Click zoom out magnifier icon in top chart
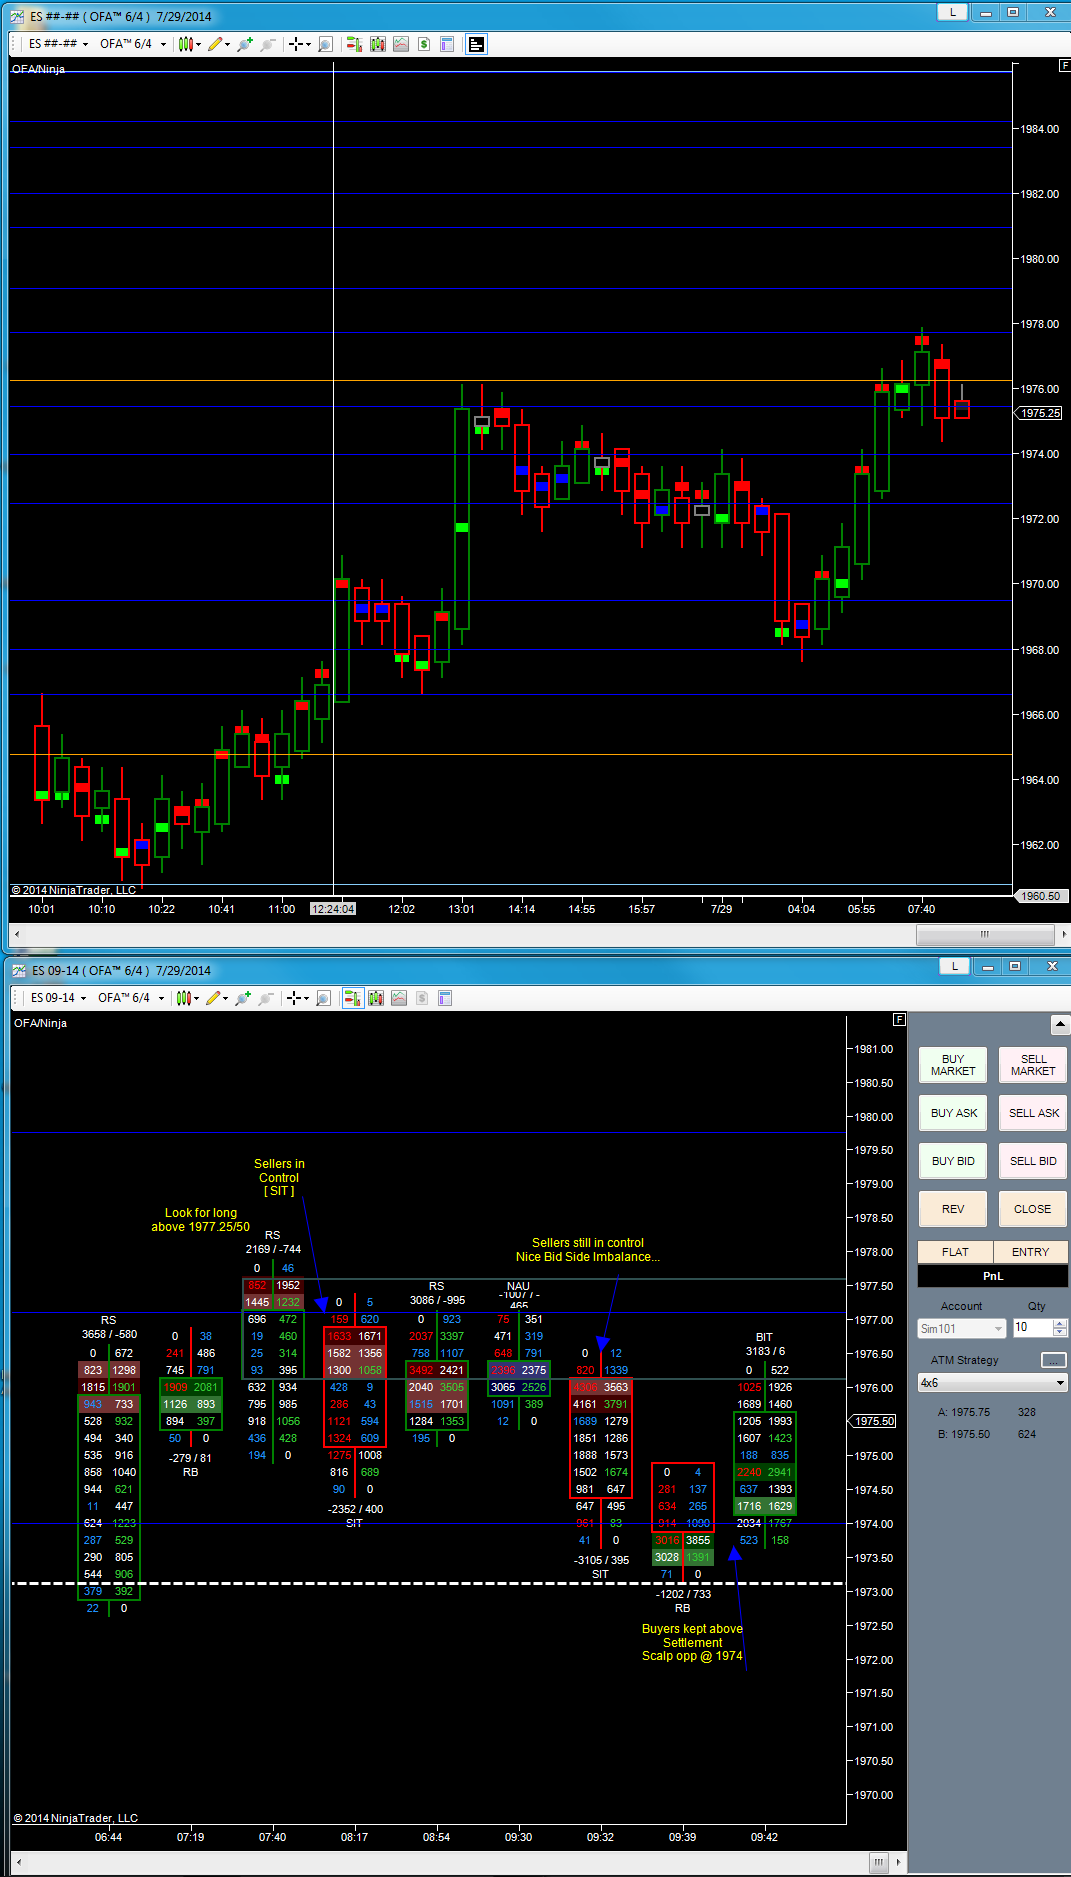 (268, 44)
